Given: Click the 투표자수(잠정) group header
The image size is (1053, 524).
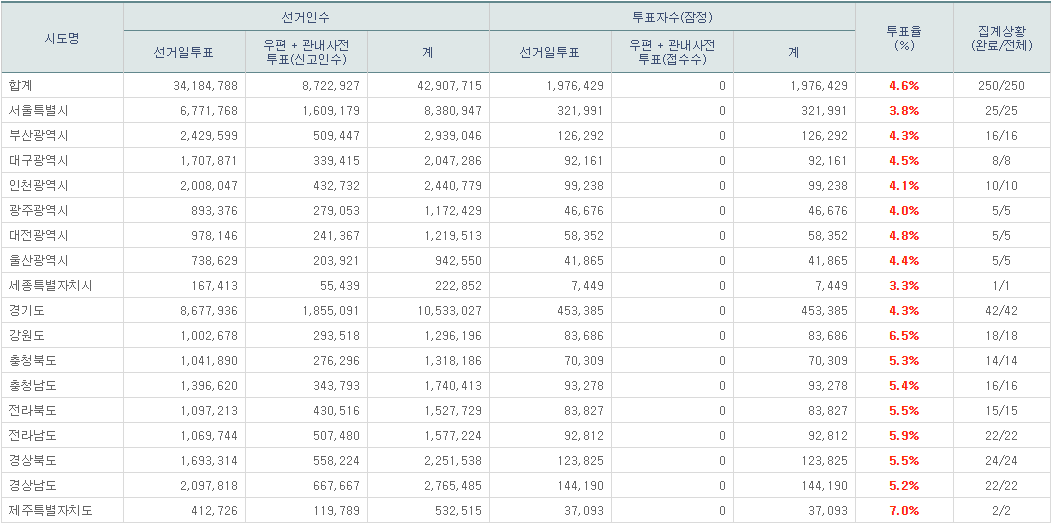Looking at the screenshot, I should coord(672,18).
